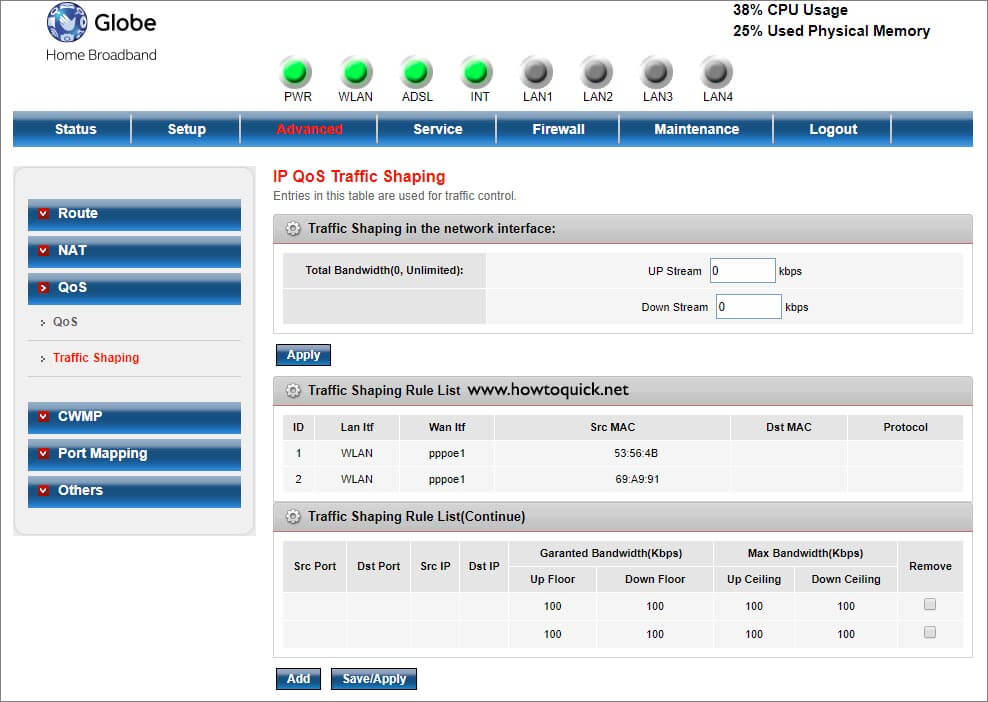Image resolution: width=988 pixels, height=702 pixels.
Task: Switch to the Firewall menu tab
Action: 557,128
